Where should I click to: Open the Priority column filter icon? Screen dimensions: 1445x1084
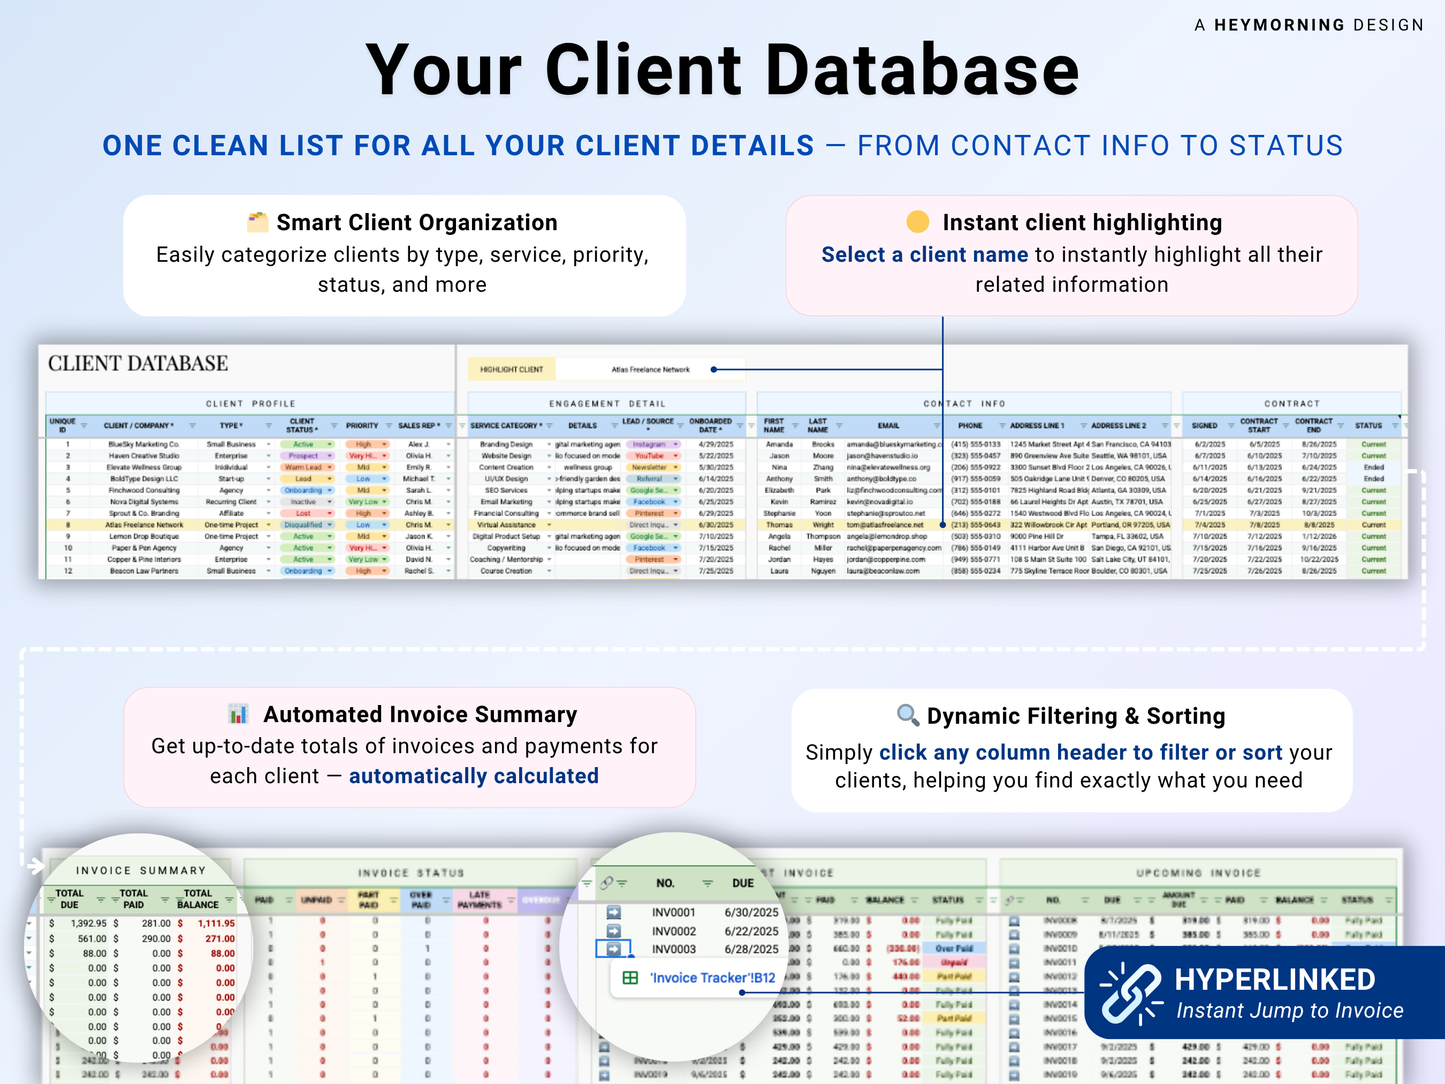click(x=387, y=426)
